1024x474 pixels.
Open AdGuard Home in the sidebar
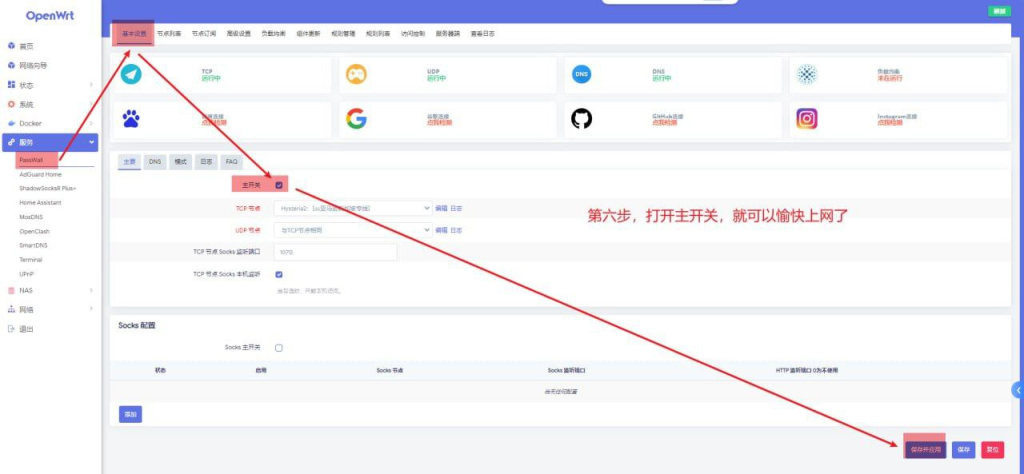pyautogui.click(x=40, y=174)
